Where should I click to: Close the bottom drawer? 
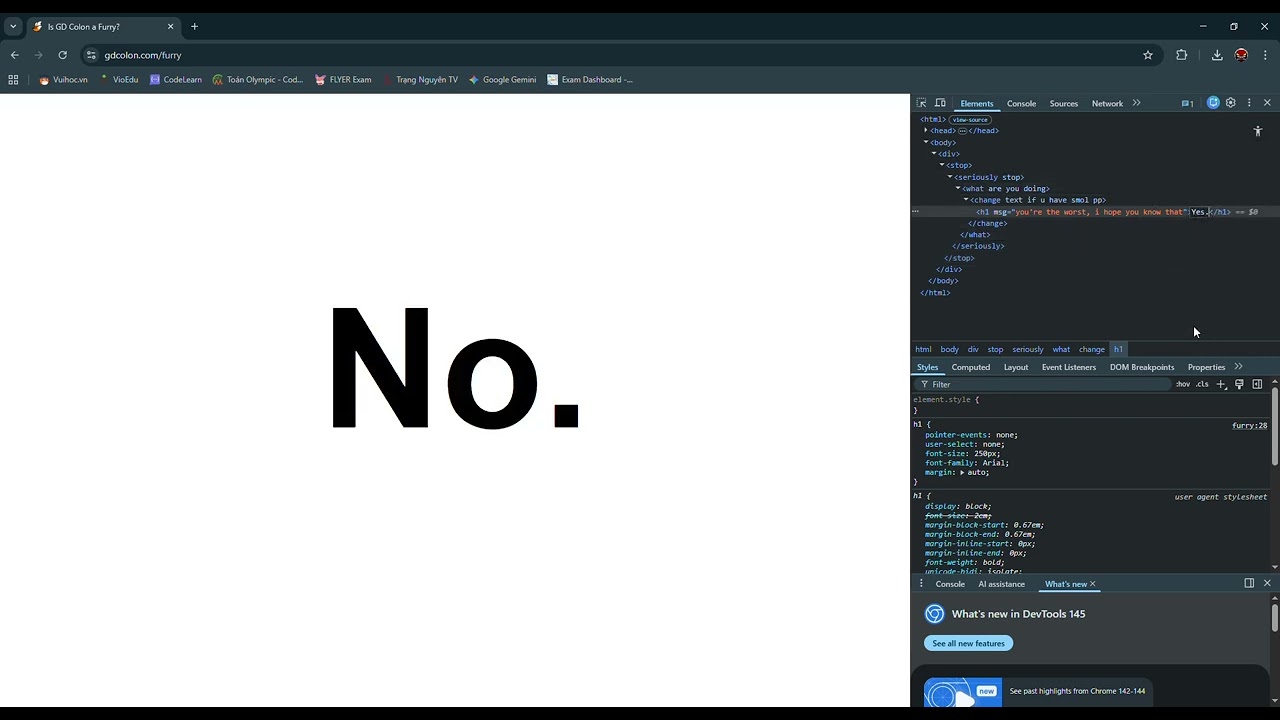(1267, 584)
